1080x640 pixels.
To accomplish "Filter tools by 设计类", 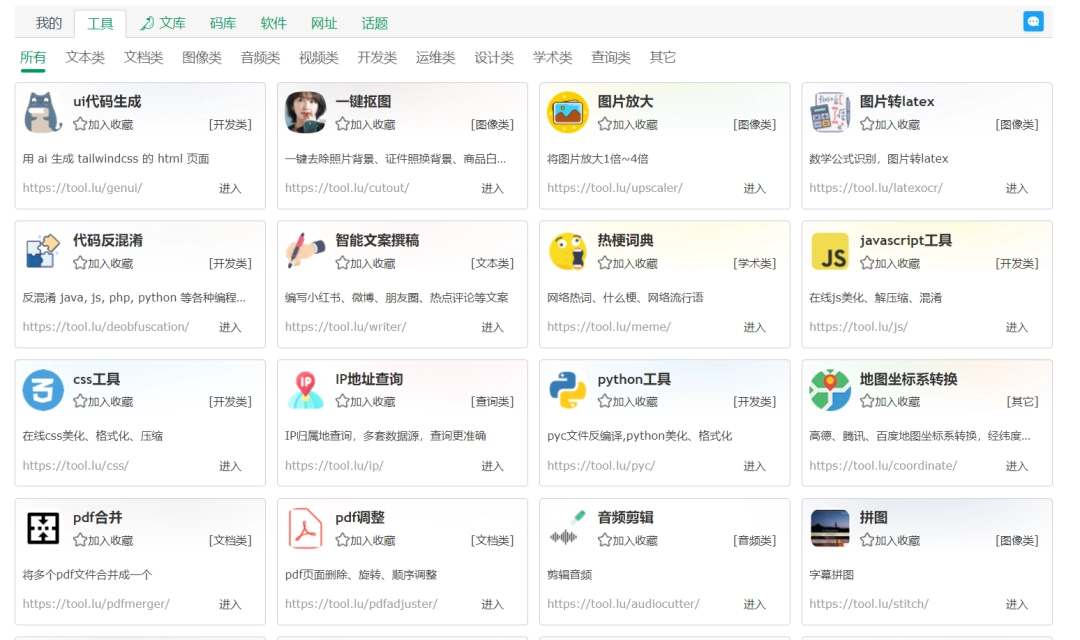I will click(495, 58).
